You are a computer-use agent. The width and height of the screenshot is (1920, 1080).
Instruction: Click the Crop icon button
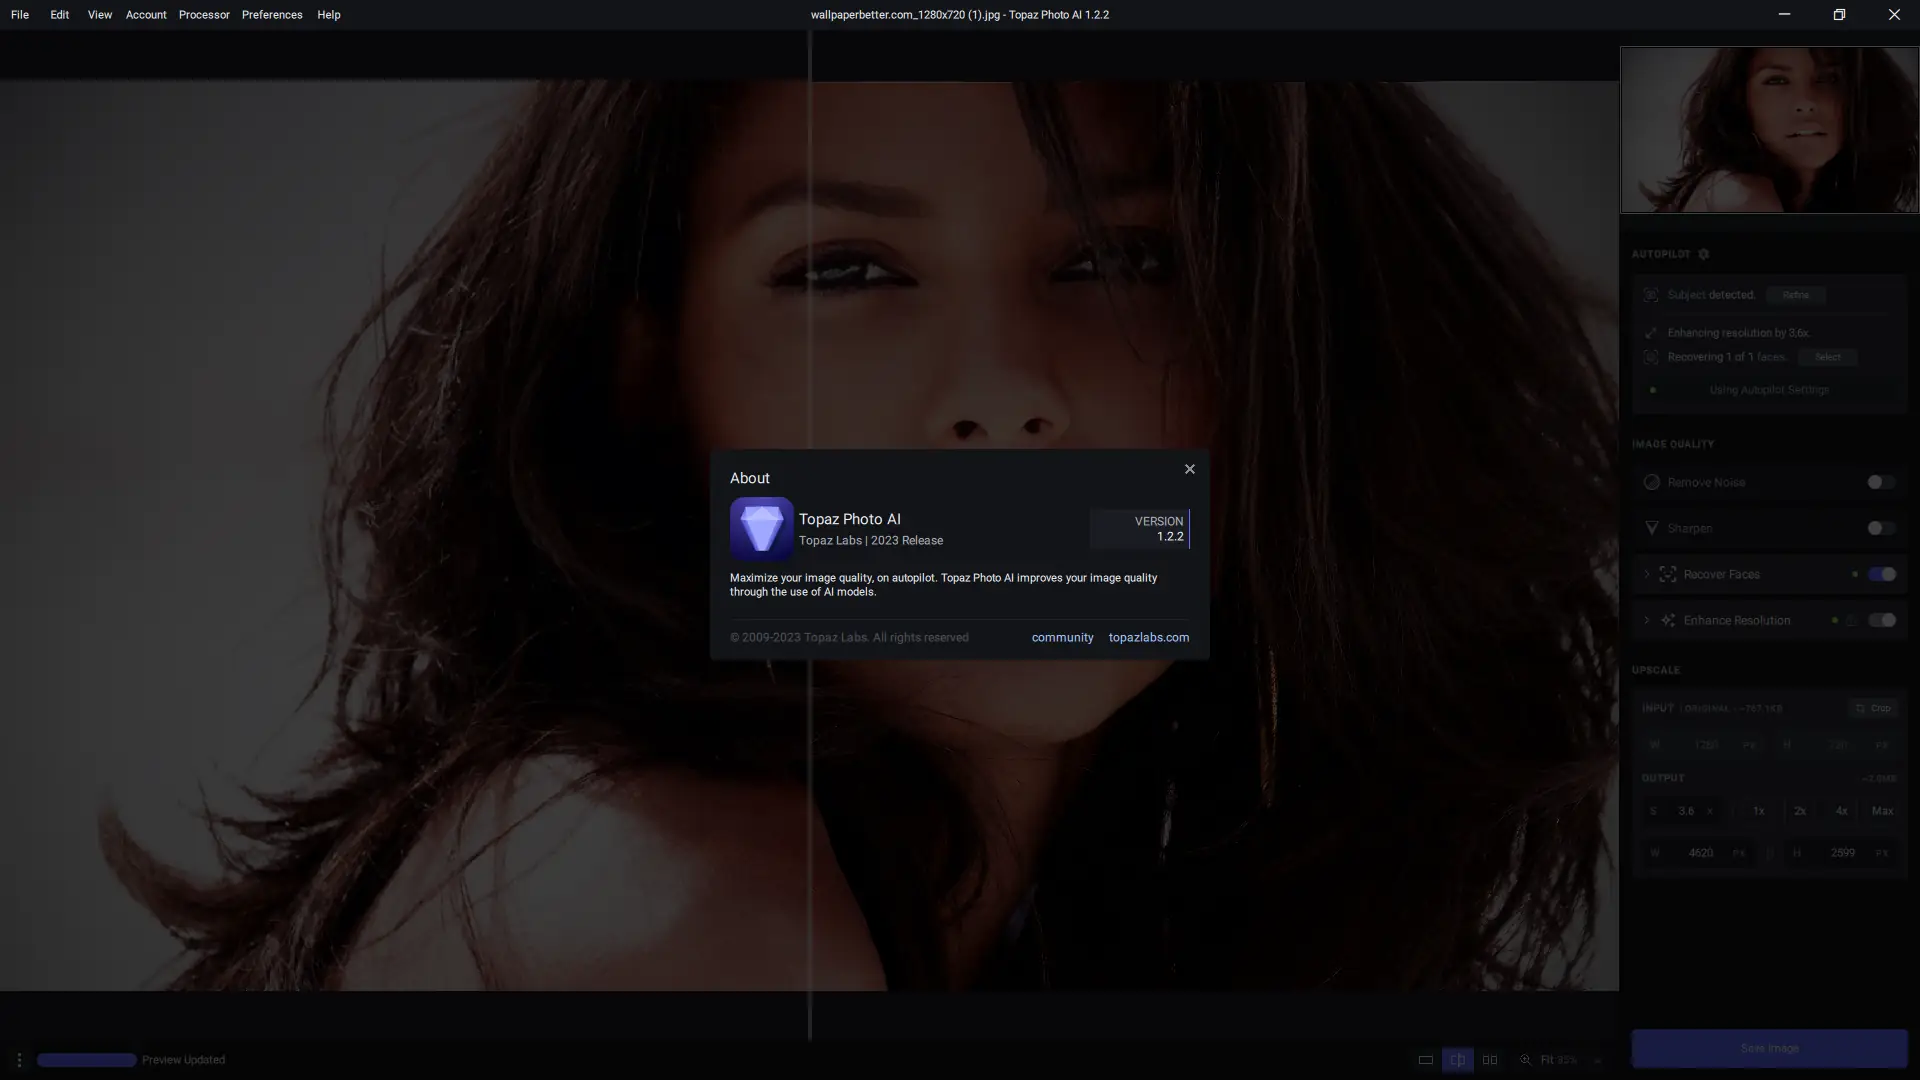(x=1872, y=708)
